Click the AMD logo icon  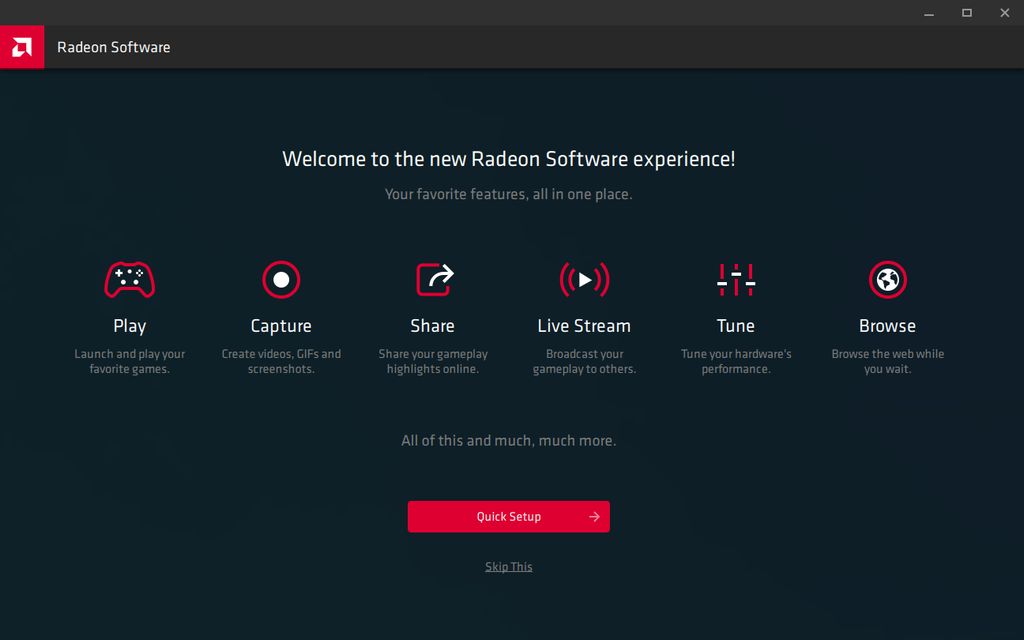[x=22, y=47]
